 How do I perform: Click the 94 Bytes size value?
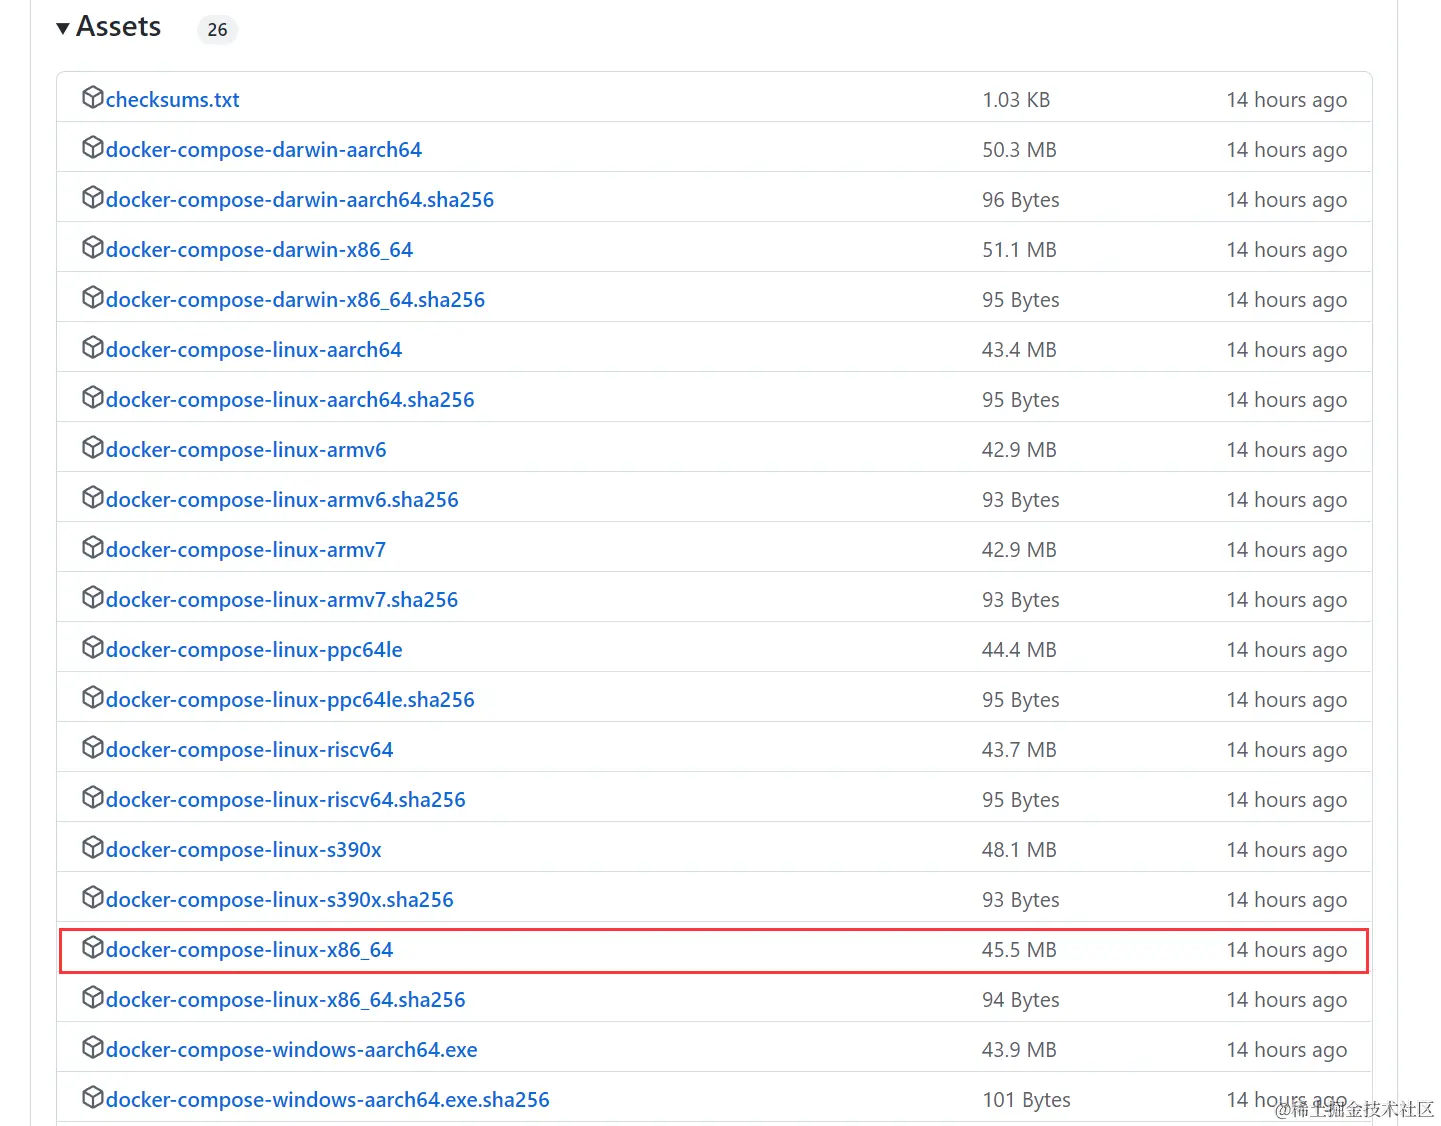1021,1000
